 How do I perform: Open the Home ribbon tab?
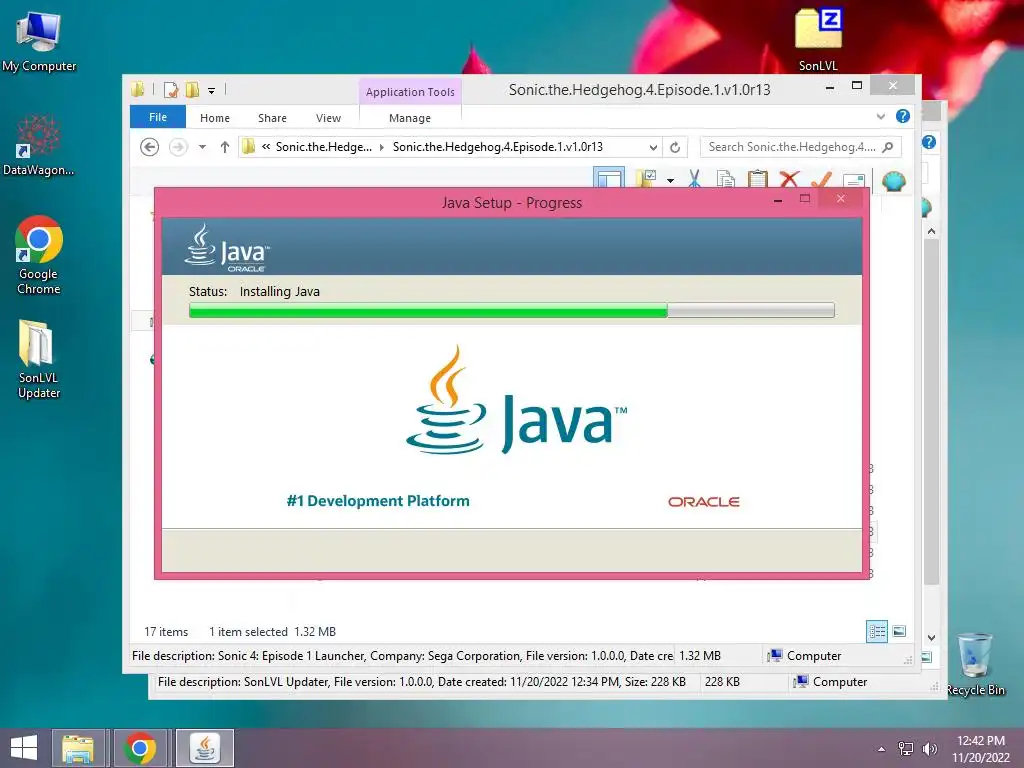coord(215,118)
